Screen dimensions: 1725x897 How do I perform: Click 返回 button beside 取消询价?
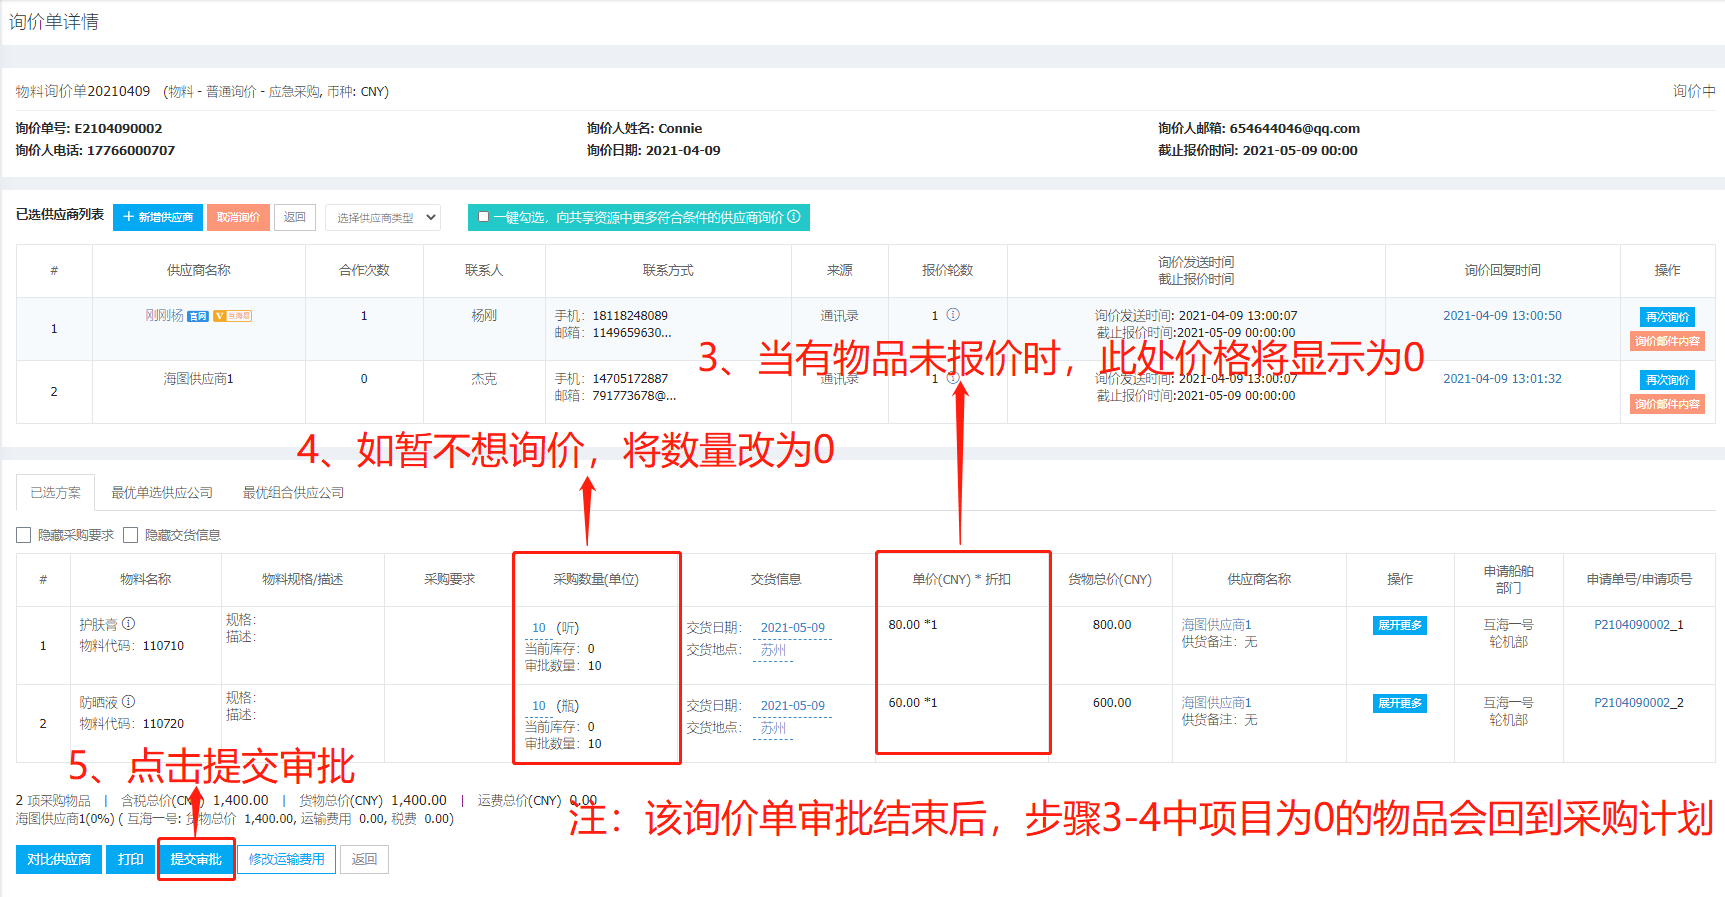pos(295,217)
